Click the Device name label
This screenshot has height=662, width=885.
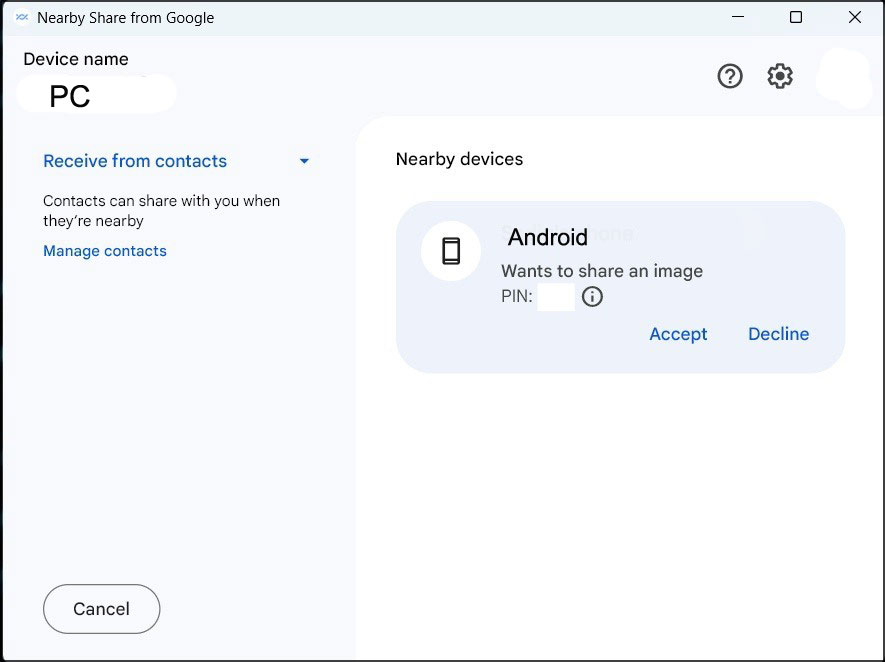point(76,59)
